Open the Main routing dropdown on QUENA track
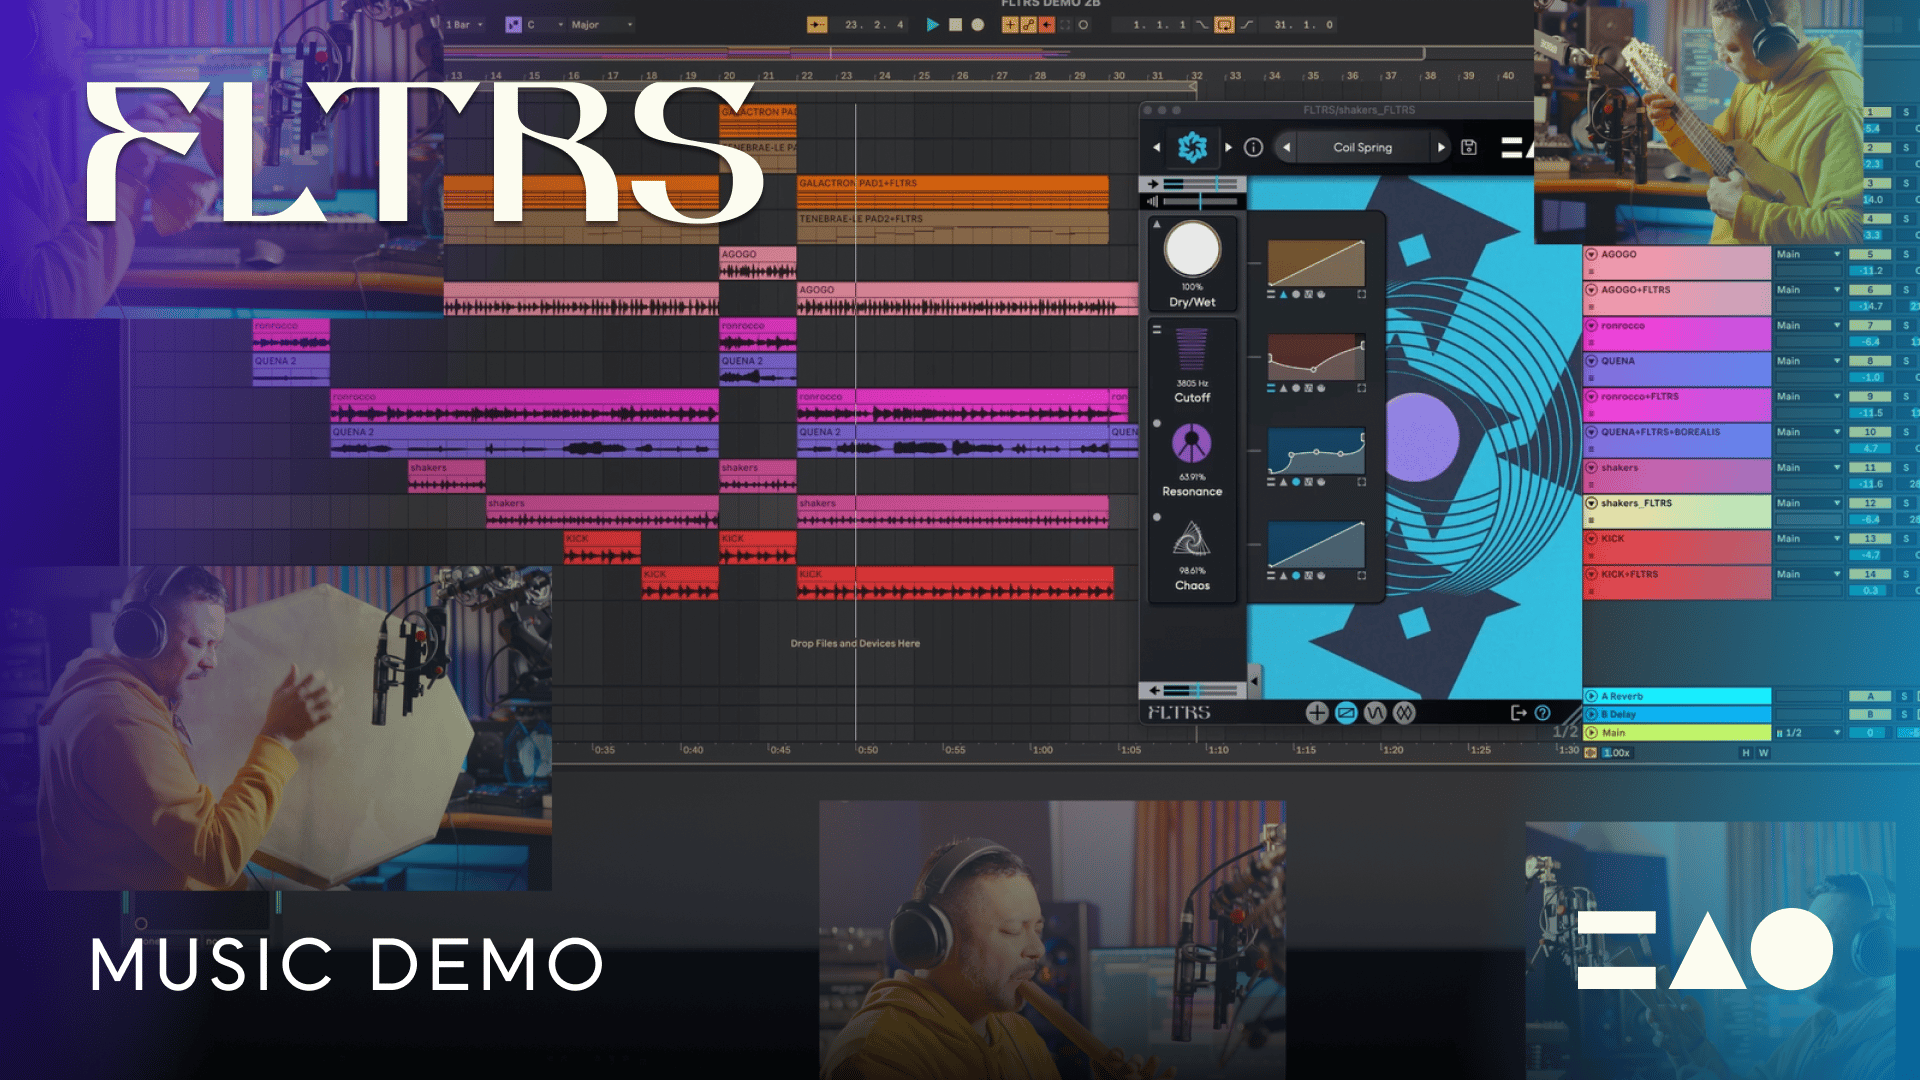Screen dimensions: 1920x1080 click(x=1808, y=362)
